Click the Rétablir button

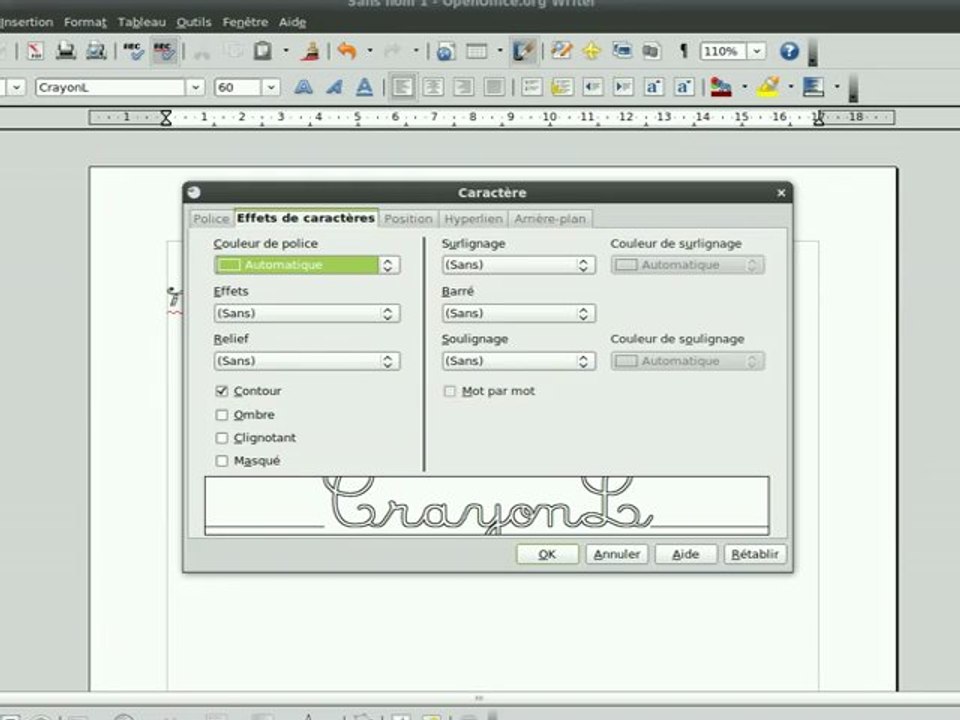click(755, 554)
